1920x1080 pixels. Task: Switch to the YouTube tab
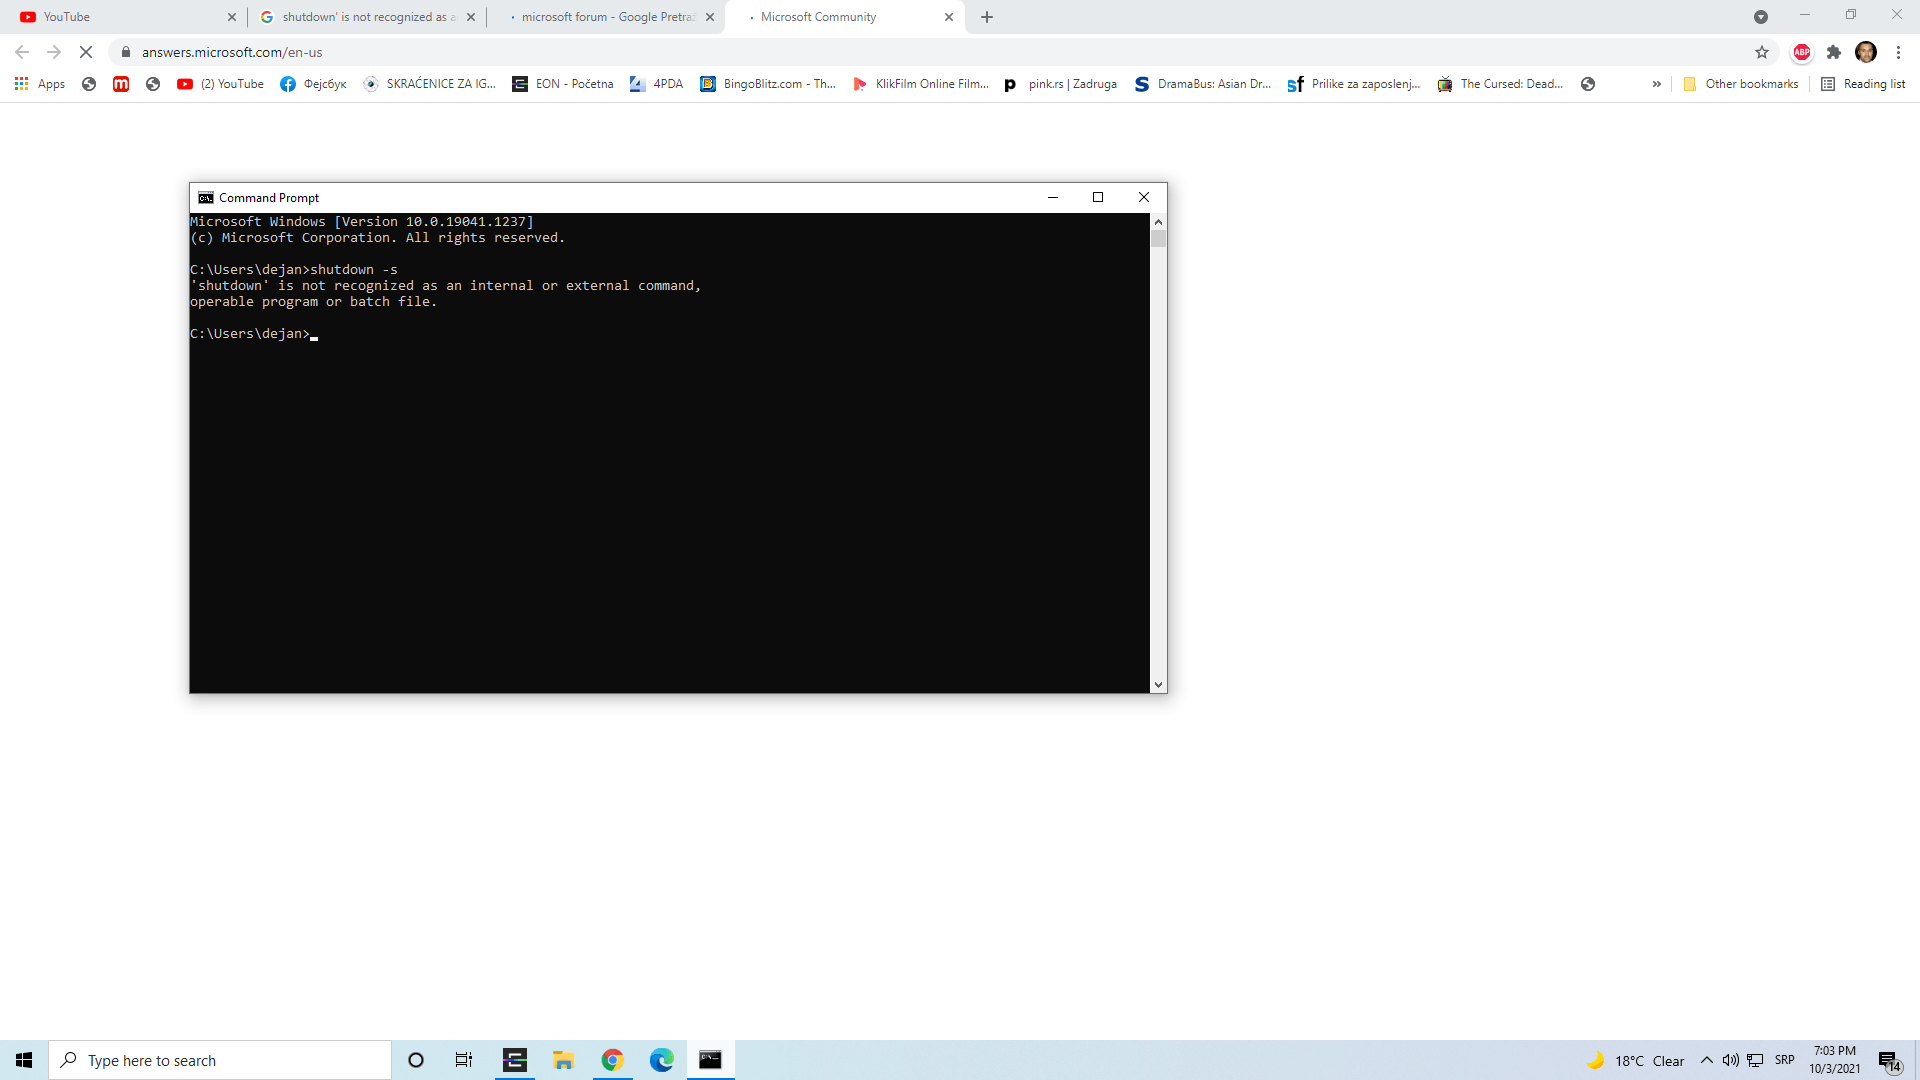coord(120,17)
